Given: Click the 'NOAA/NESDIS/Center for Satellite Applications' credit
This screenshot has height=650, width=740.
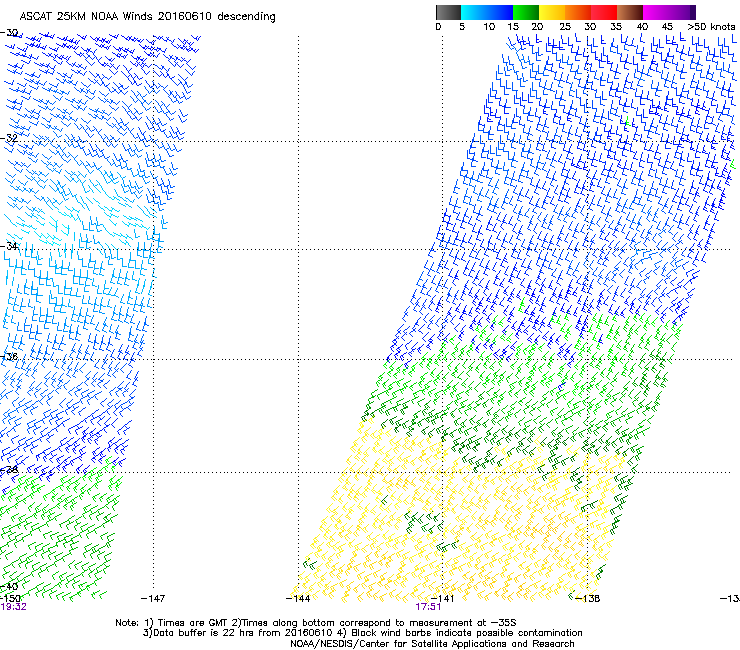Looking at the screenshot, I should tap(400, 643).
